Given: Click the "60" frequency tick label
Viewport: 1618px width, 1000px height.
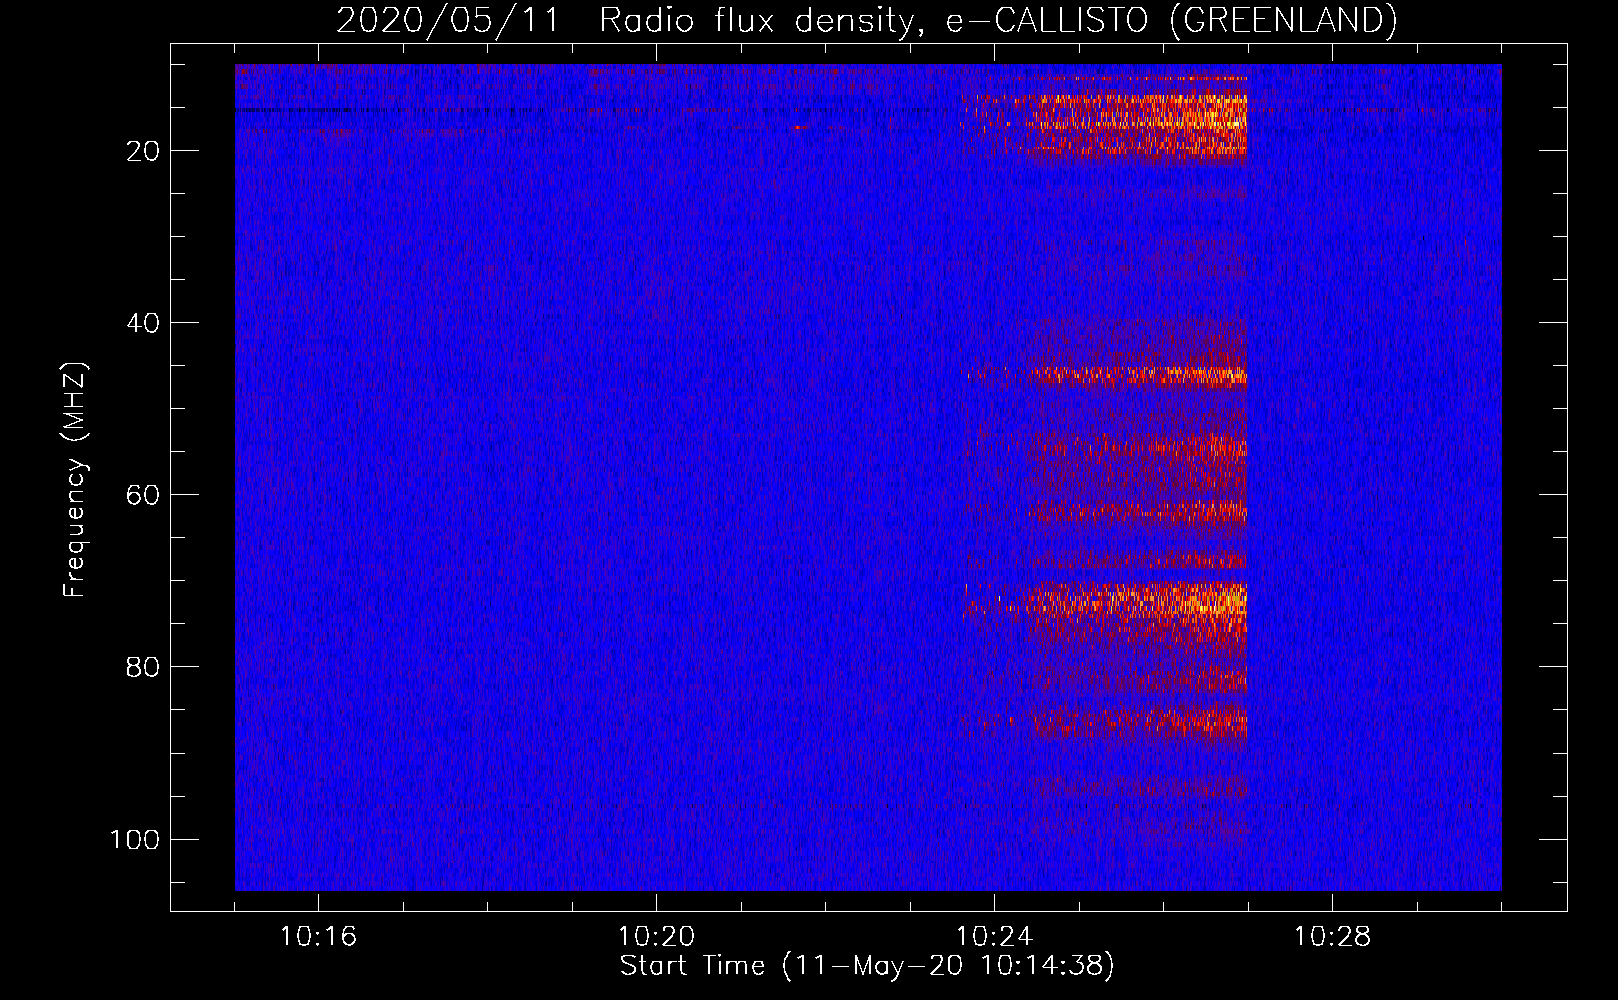Looking at the screenshot, I should pos(143,495).
